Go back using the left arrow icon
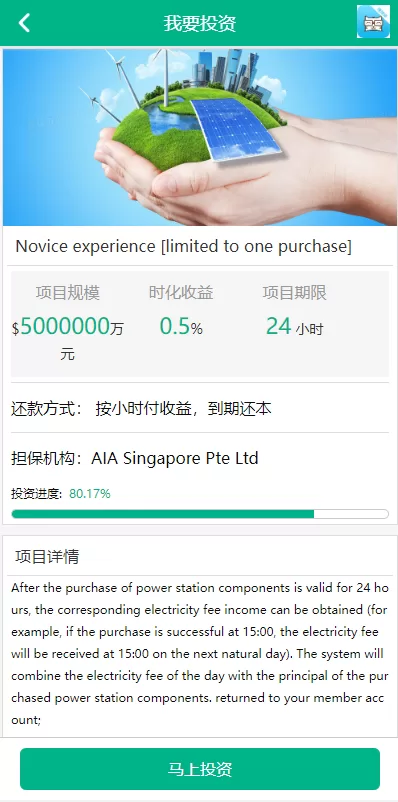Viewport: 398px width, 802px height. [24, 23]
